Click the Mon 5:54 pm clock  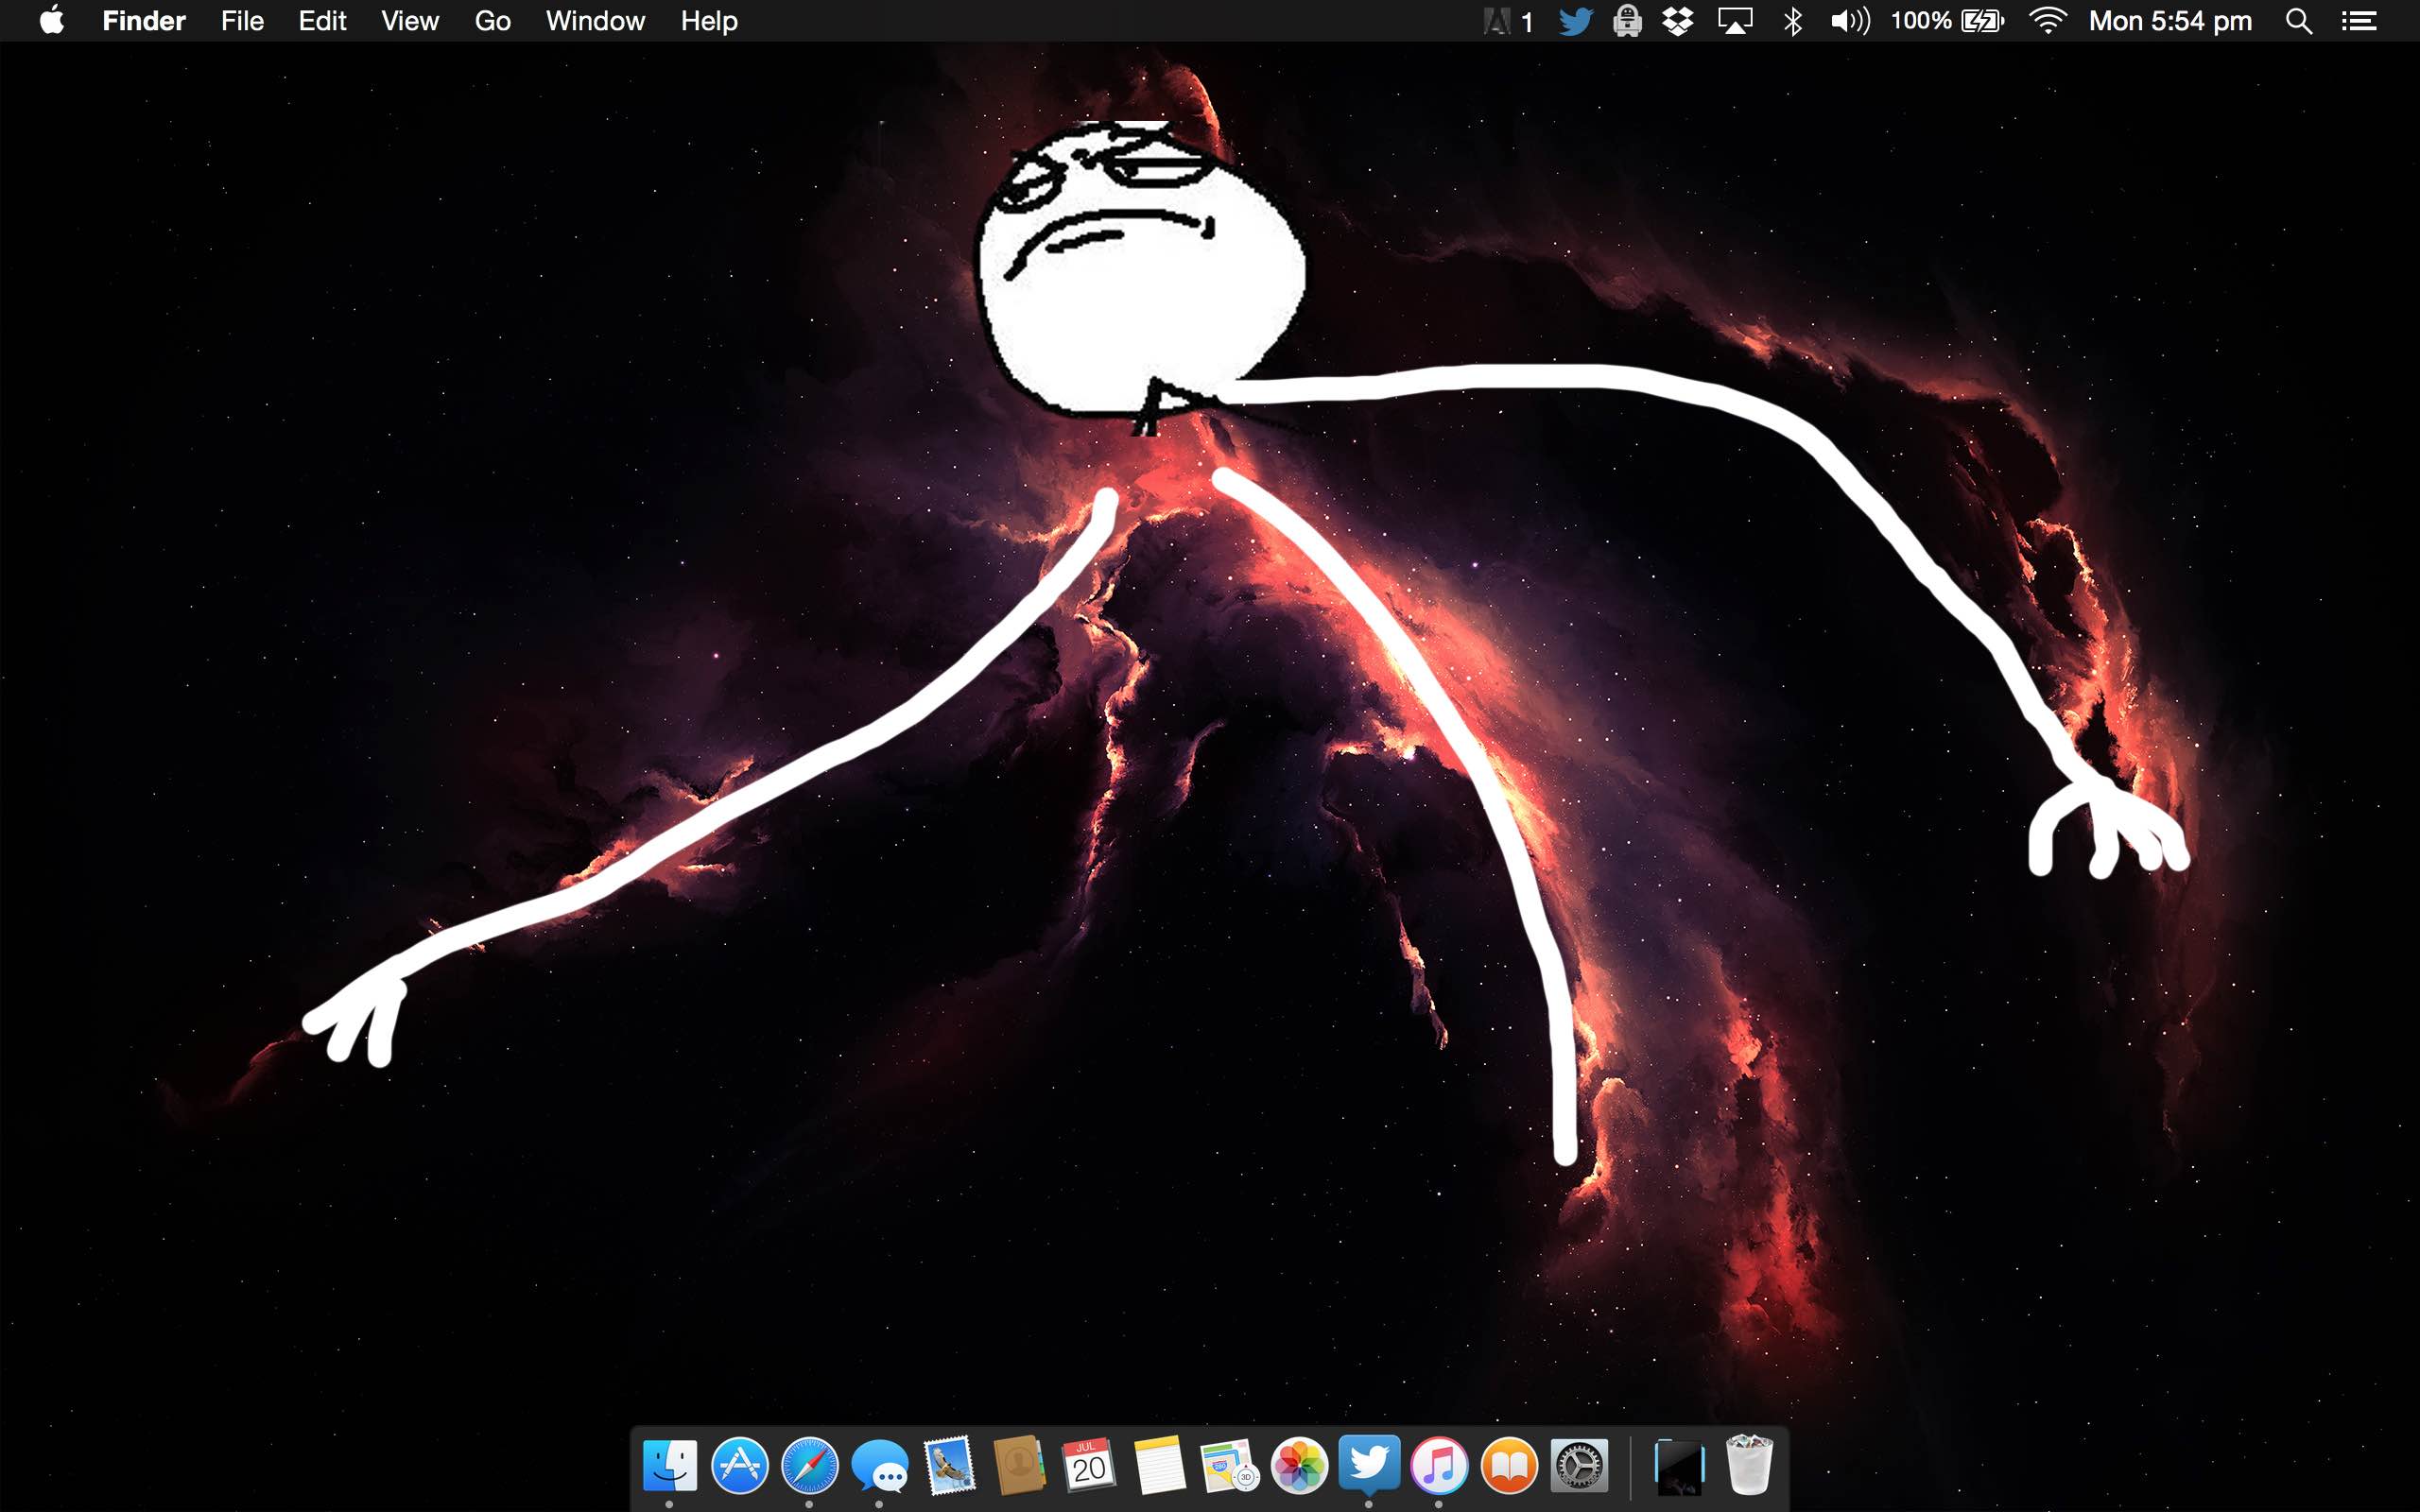2170,21
